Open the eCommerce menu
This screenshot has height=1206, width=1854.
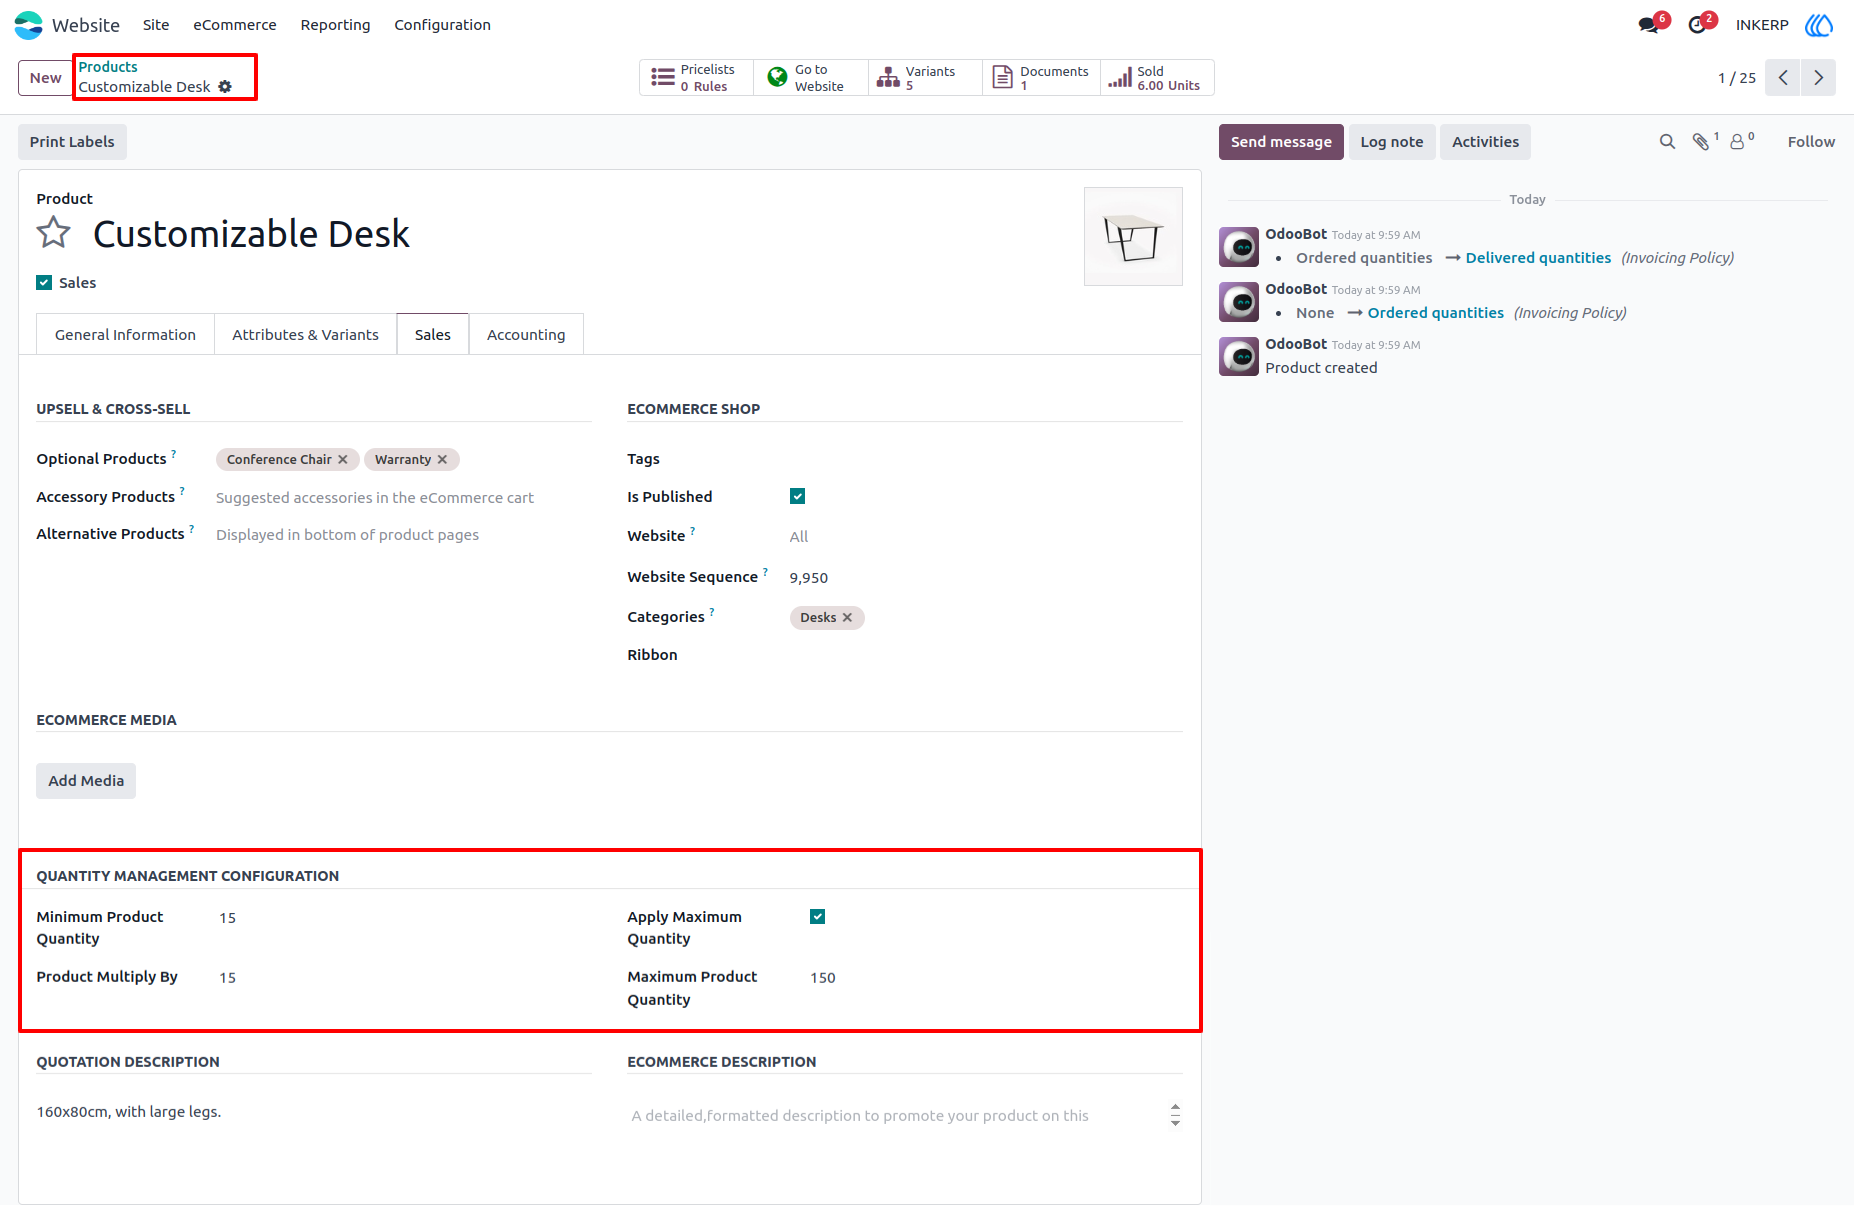click(x=235, y=25)
